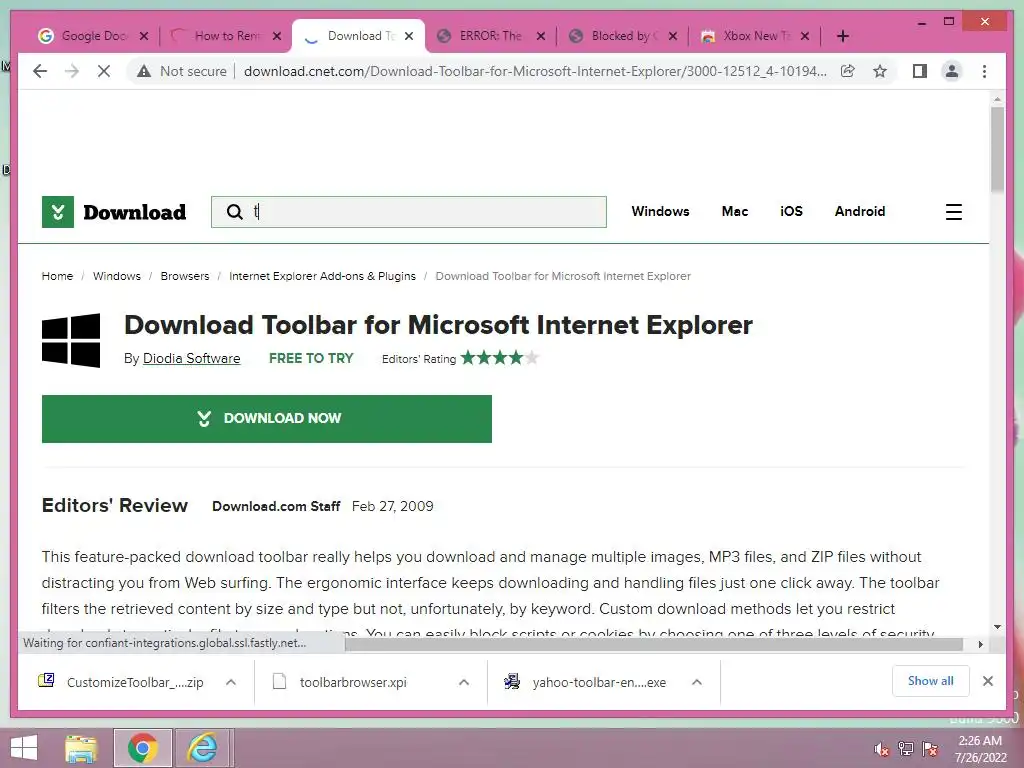Click Home in the breadcrumb
Viewport: 1024px width, 768px height.
(57, 276)
